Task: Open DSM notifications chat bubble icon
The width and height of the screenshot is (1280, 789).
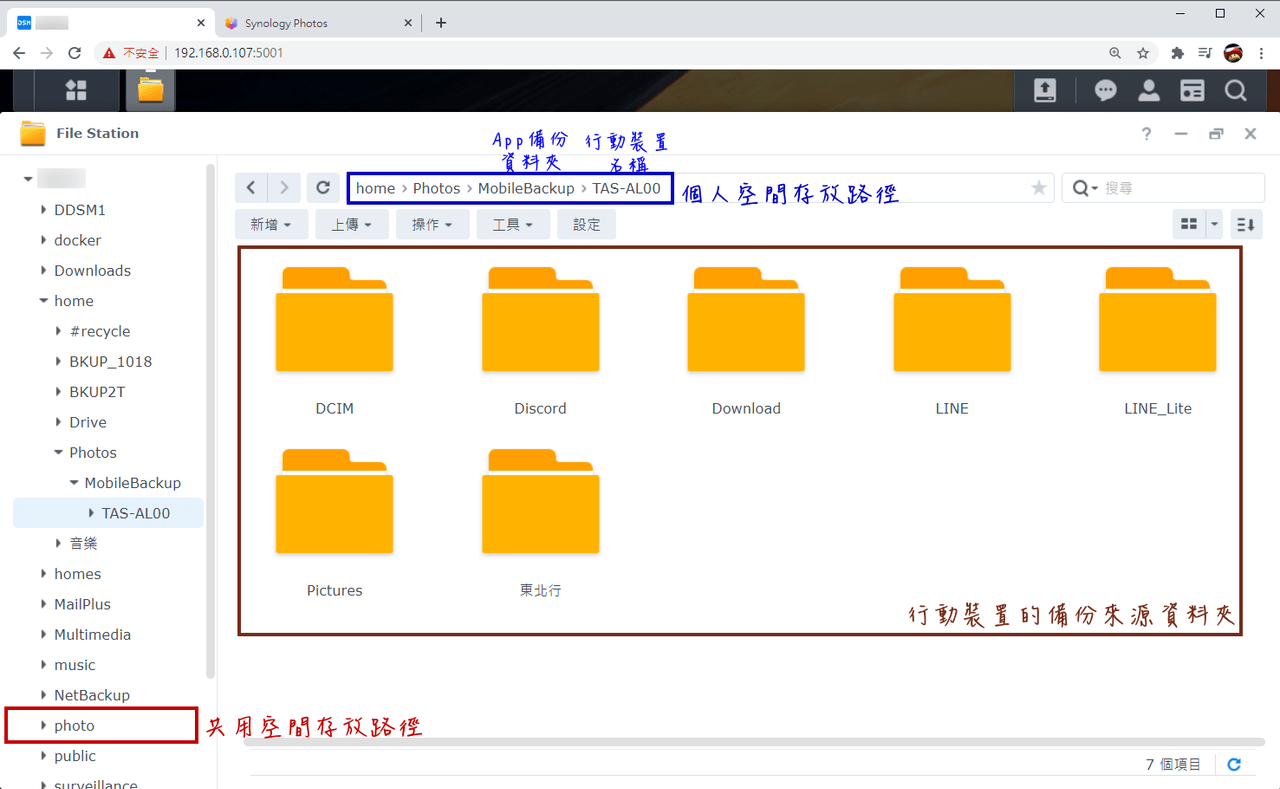Action: [1105, 91]
